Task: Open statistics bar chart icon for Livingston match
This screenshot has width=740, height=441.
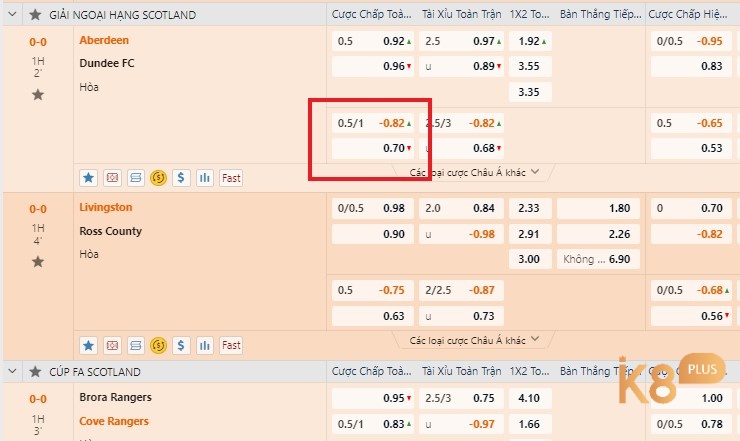Action: pos(205,345)
